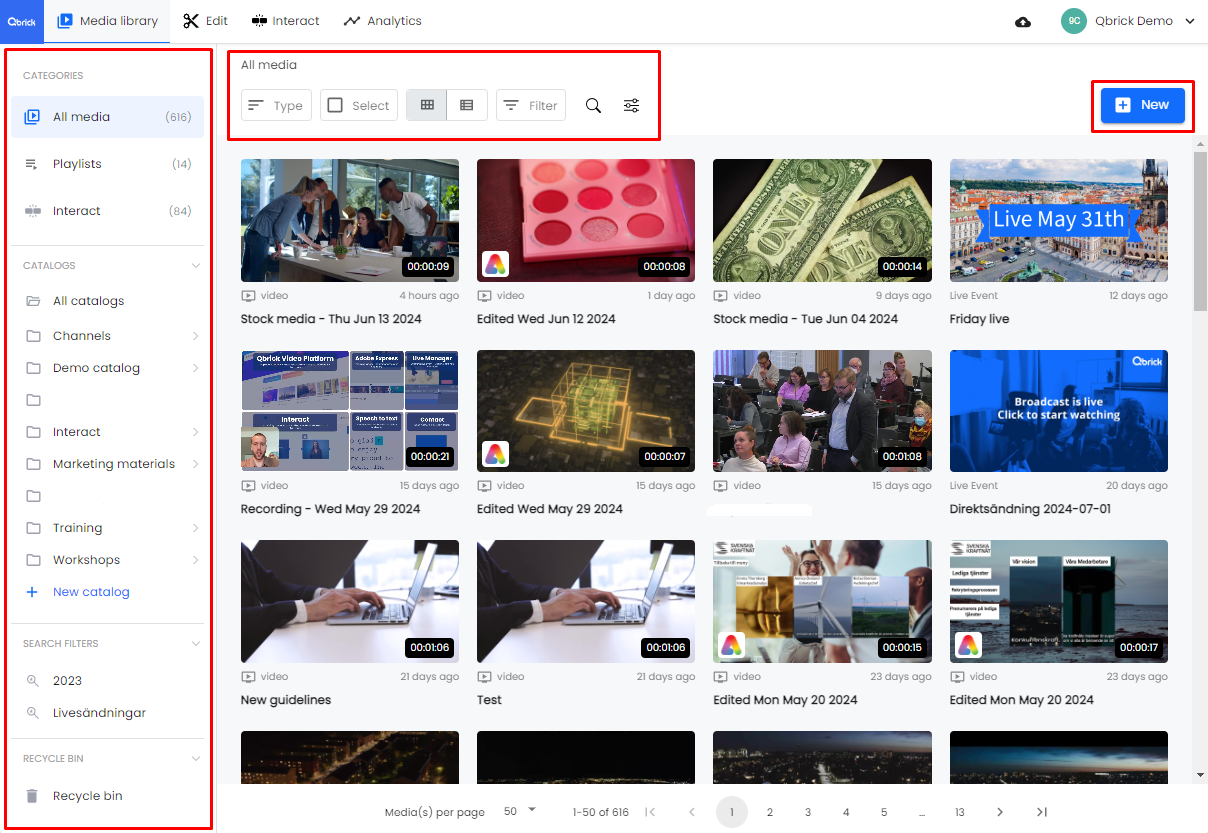This screenshot has width=1208, height=833.
Task: Click the Qbrick logo in the header
Action: 22,21
